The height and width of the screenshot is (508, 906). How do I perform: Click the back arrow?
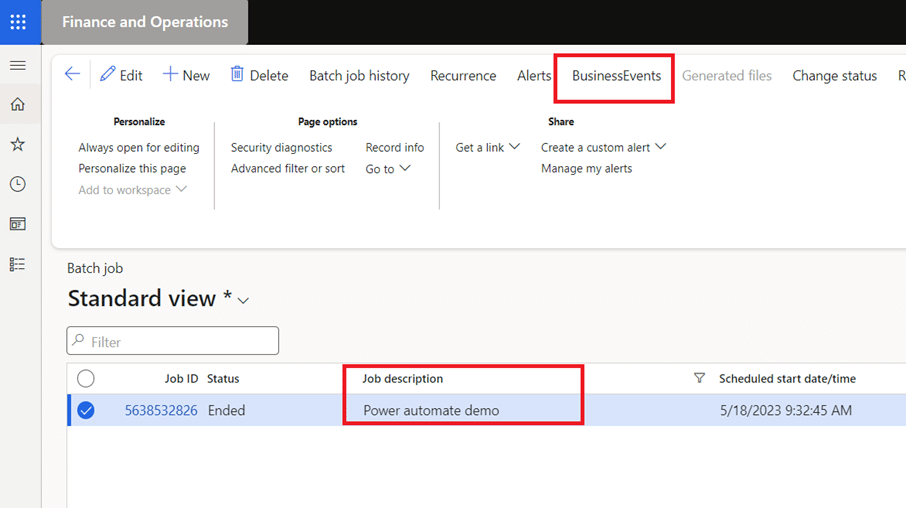[x=72, y=74]
